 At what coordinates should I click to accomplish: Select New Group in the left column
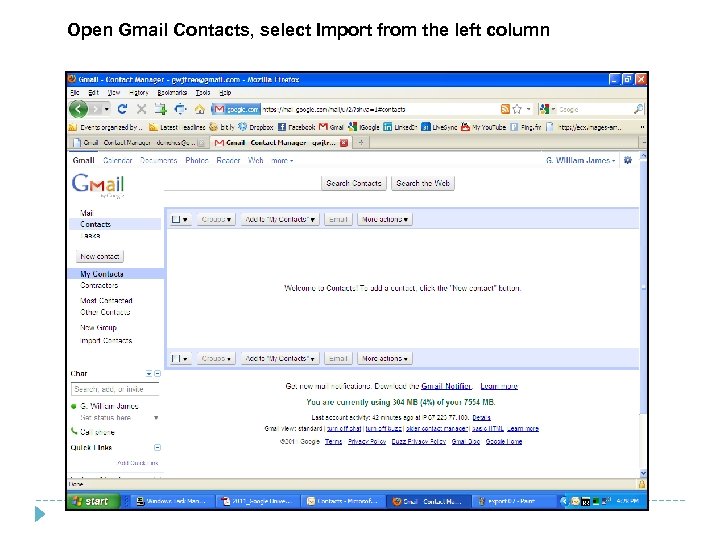coord(98,327)
